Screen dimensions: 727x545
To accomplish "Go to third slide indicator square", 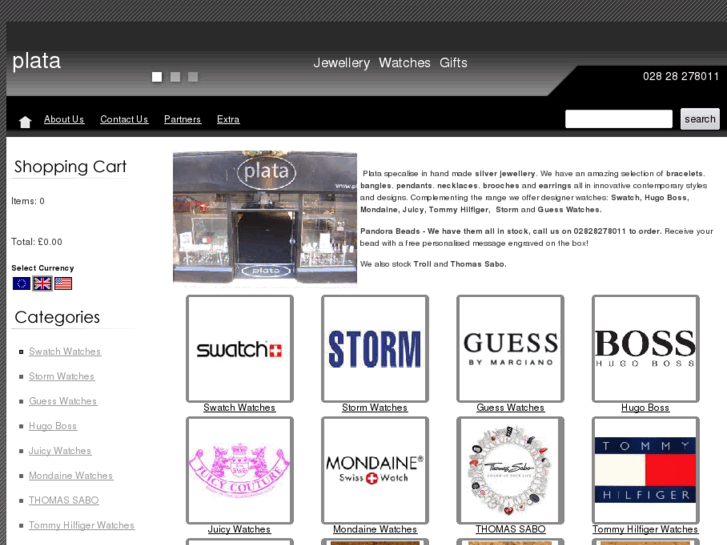I will pos(193,77).
